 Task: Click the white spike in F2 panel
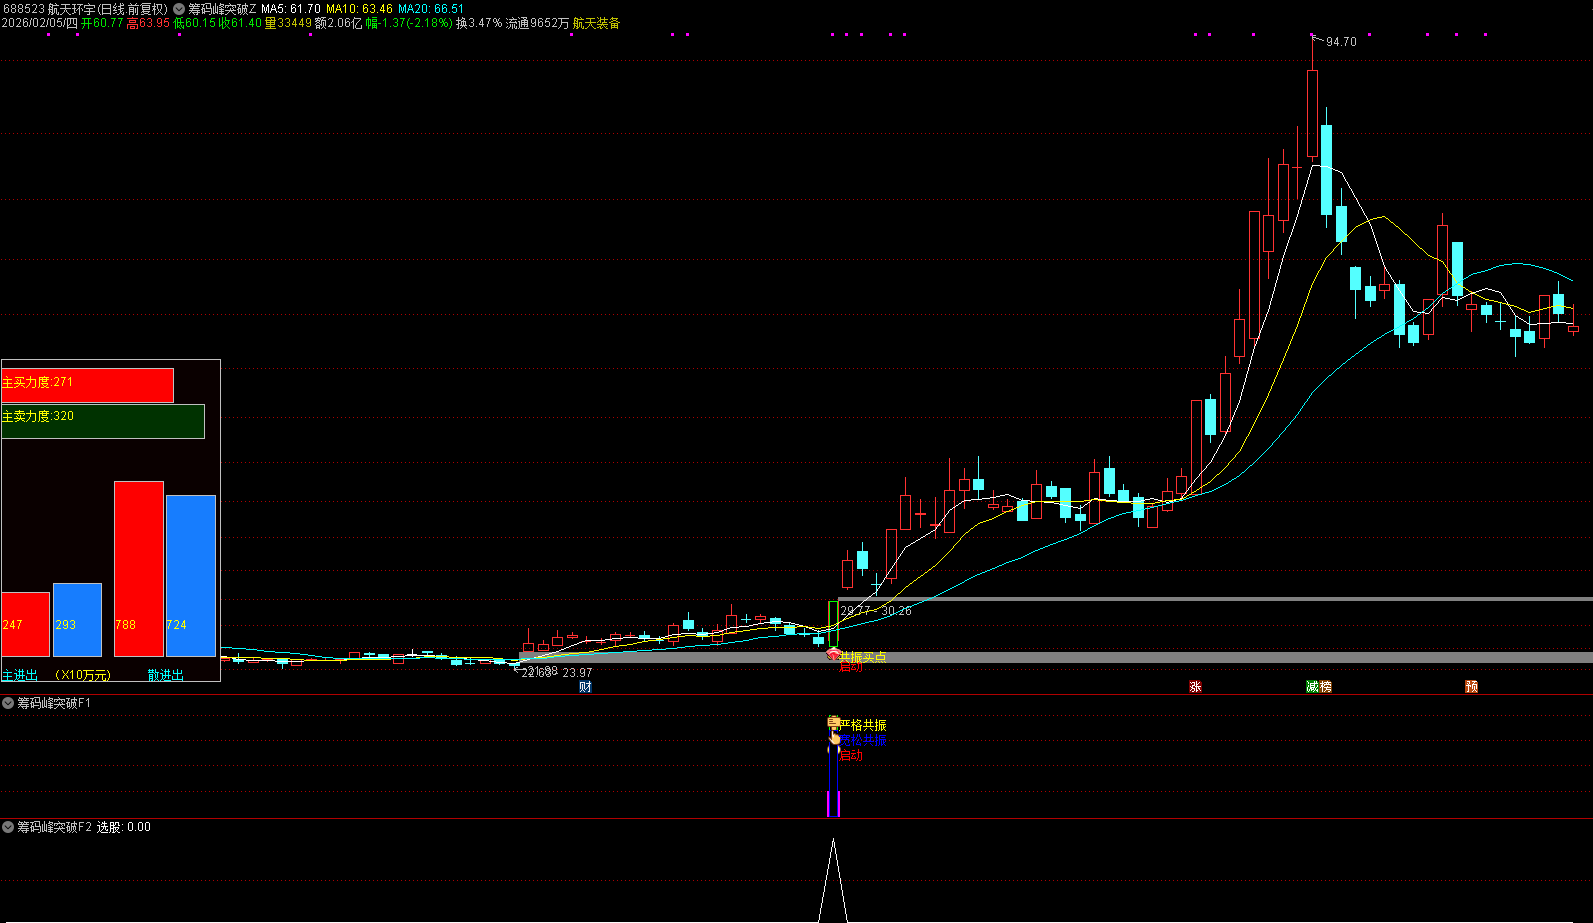[x=833, y=880]
